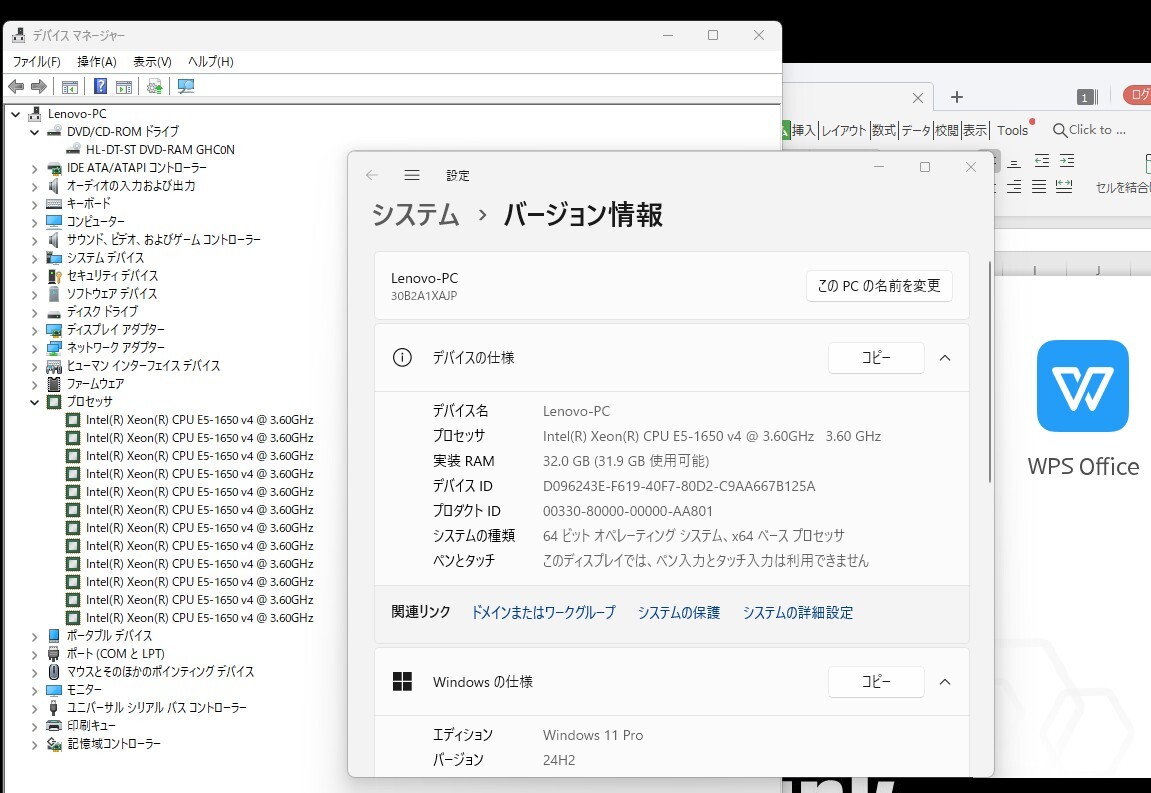This screenshot has width=1151, height=793.
Task: Select the 記憶域コントローラー tree item
Action: pos(114,744)
